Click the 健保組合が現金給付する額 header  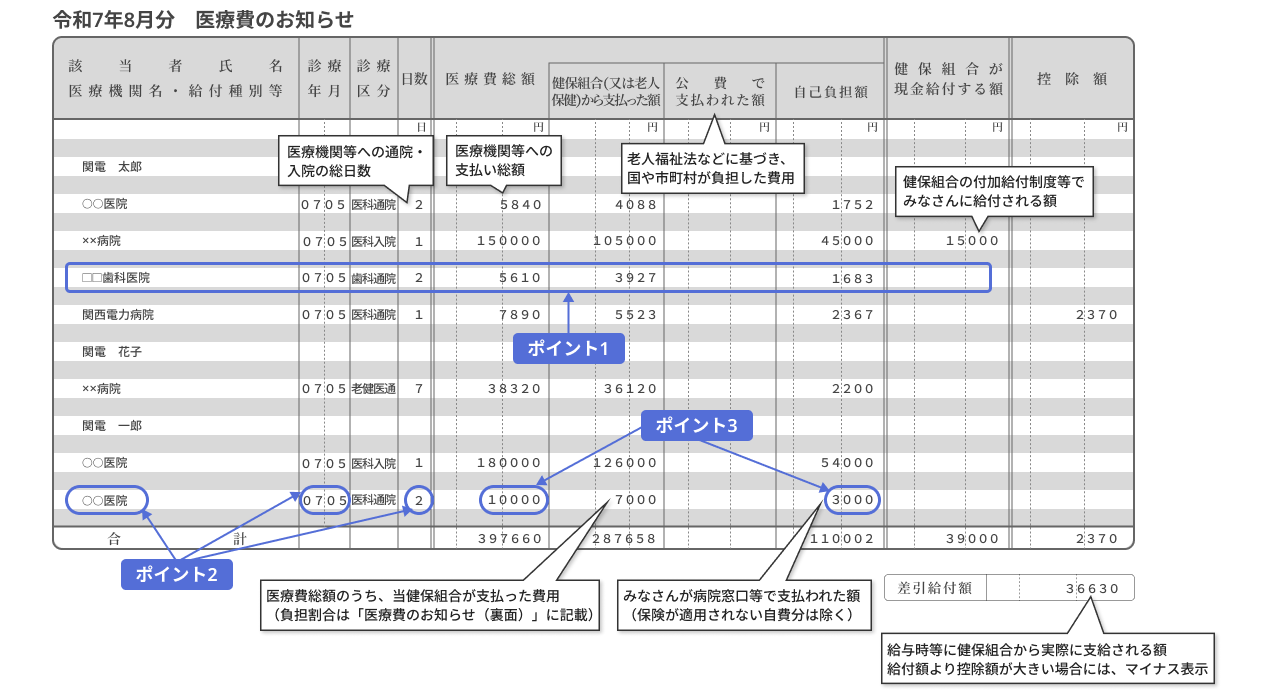(x=947, y=79)
